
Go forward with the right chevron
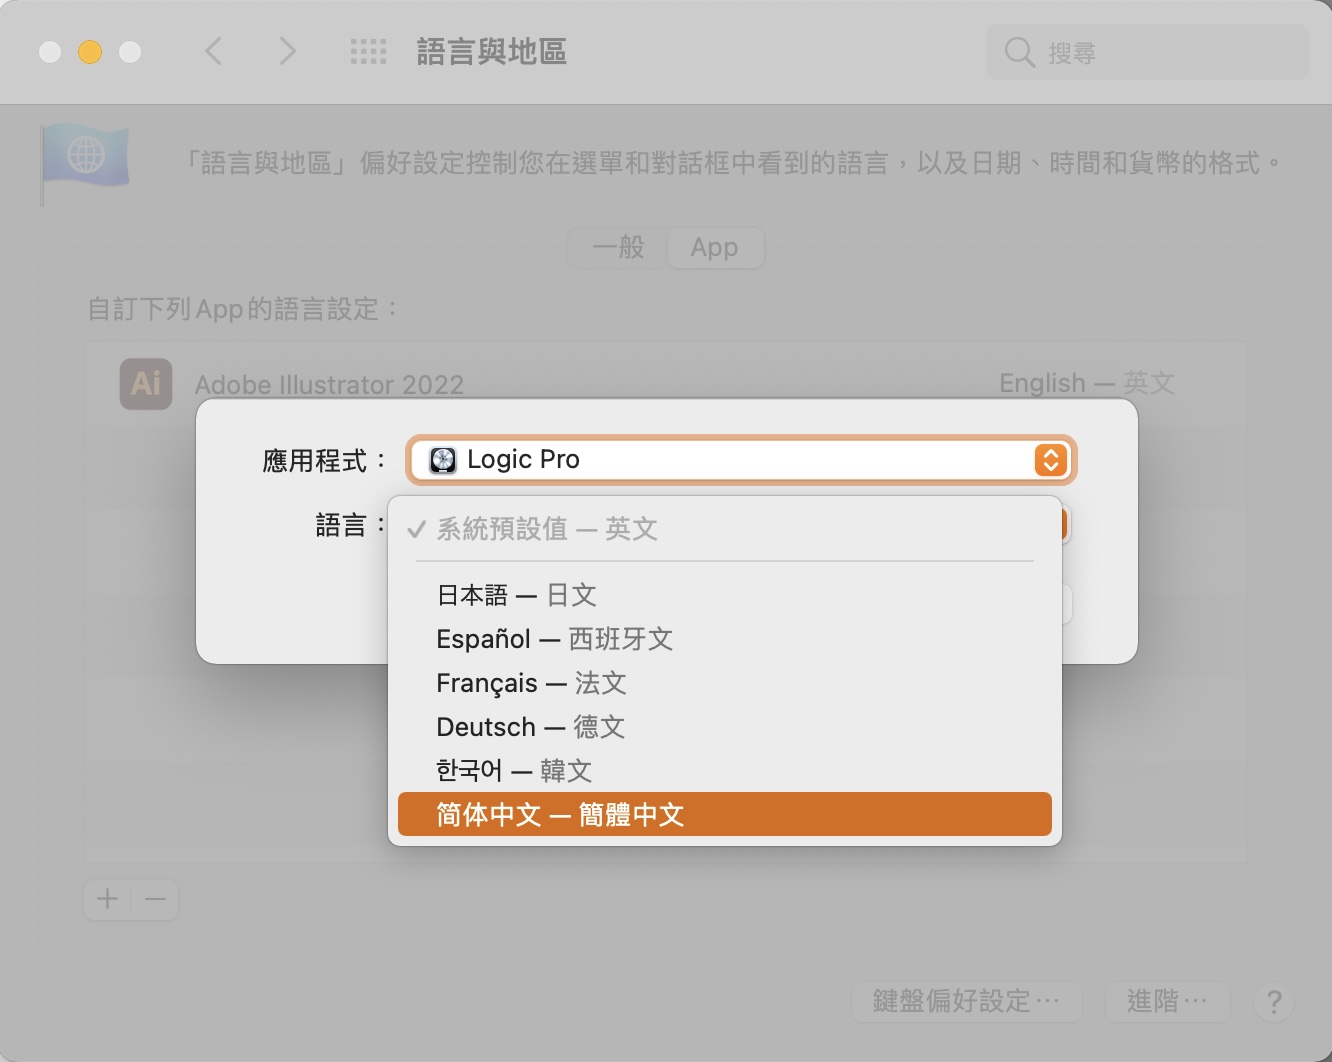pyautogui.click(x=287, y=51)
